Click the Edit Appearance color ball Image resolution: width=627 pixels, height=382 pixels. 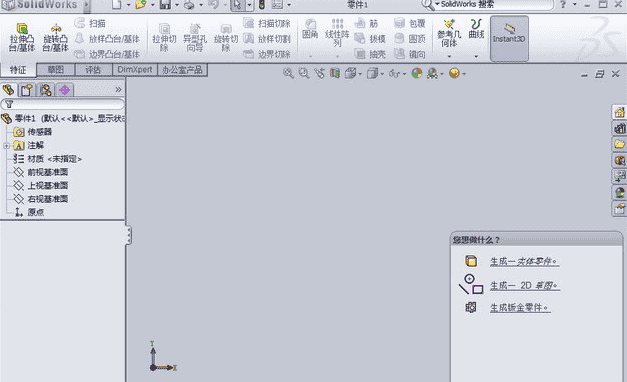pos(417,73)
